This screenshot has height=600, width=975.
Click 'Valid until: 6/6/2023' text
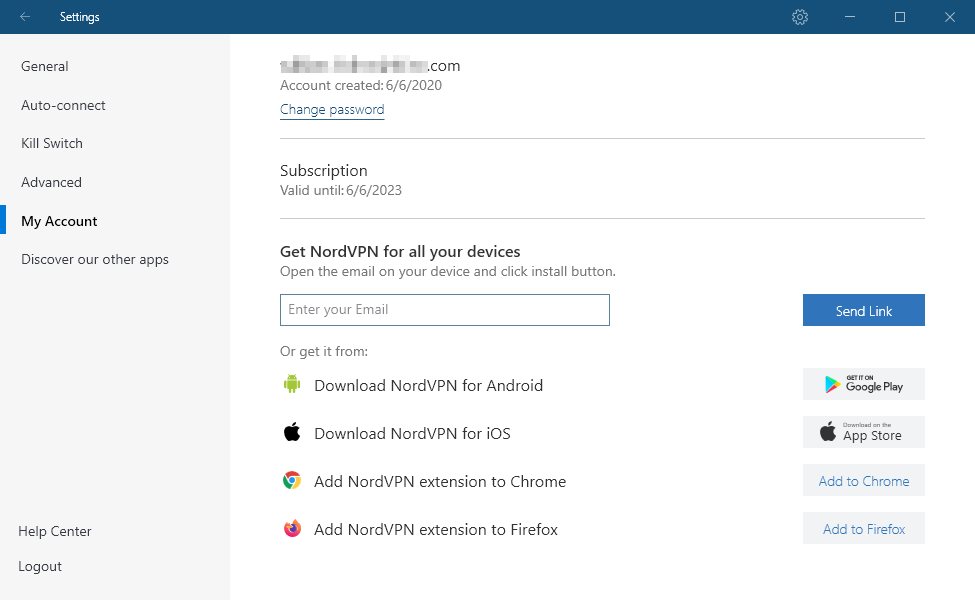(x=341, y=190)
